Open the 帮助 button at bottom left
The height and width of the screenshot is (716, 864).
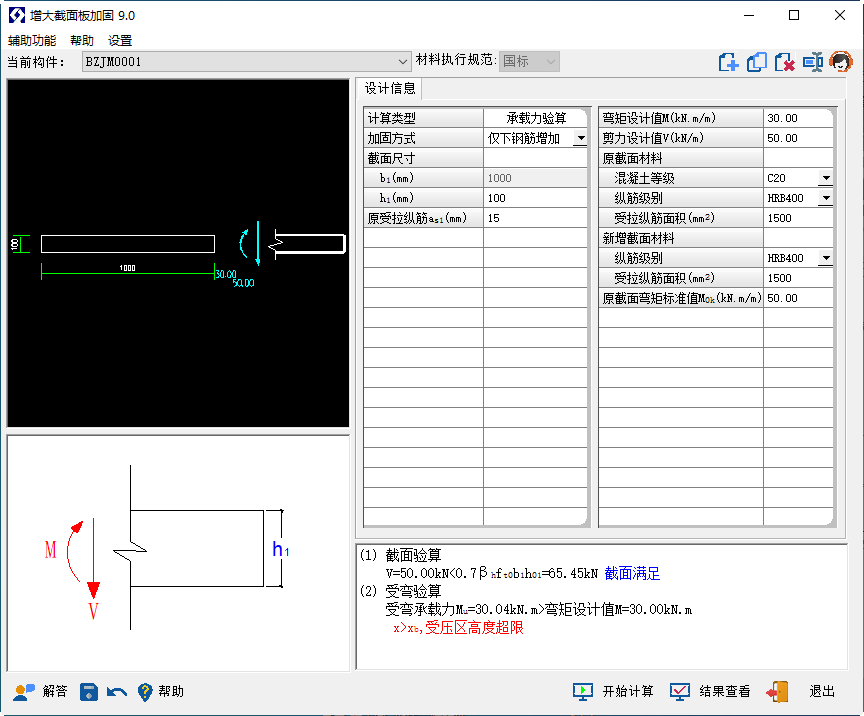click(x=160, y=691)
